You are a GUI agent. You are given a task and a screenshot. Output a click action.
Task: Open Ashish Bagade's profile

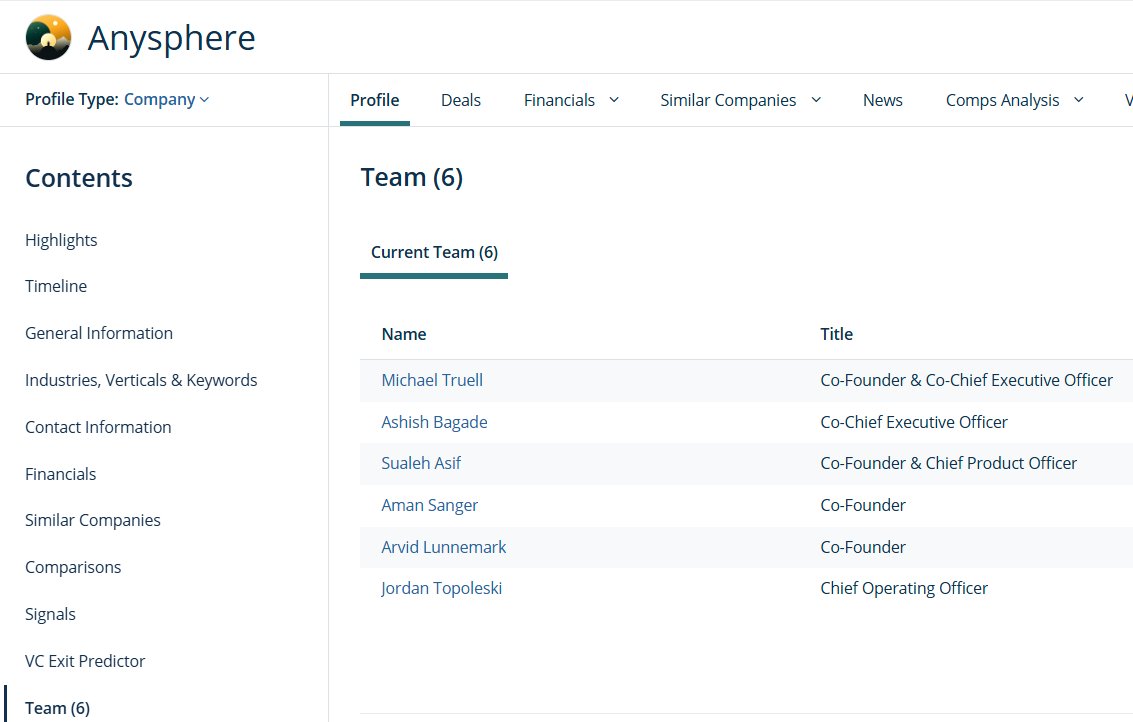[434, 422]
